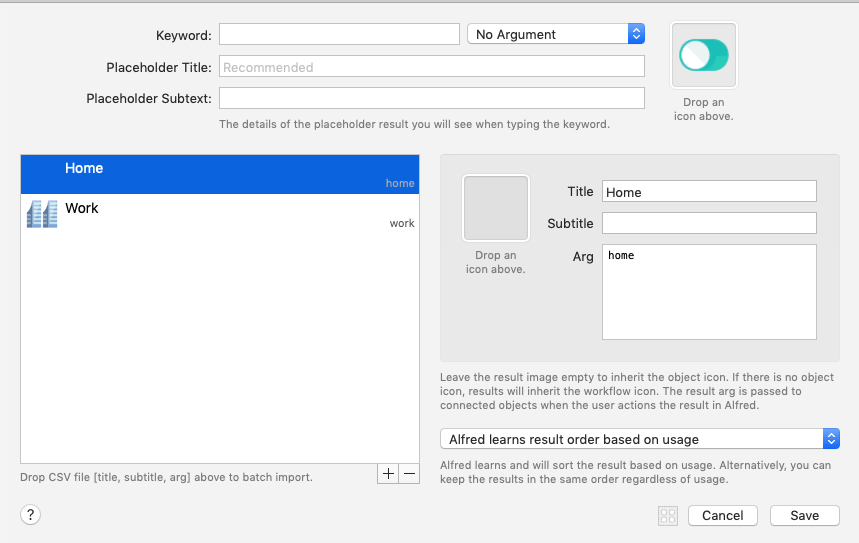The height and width of the screenshot is (543, 859).
Task: Select the Work row in list
Action: [220, 214]
